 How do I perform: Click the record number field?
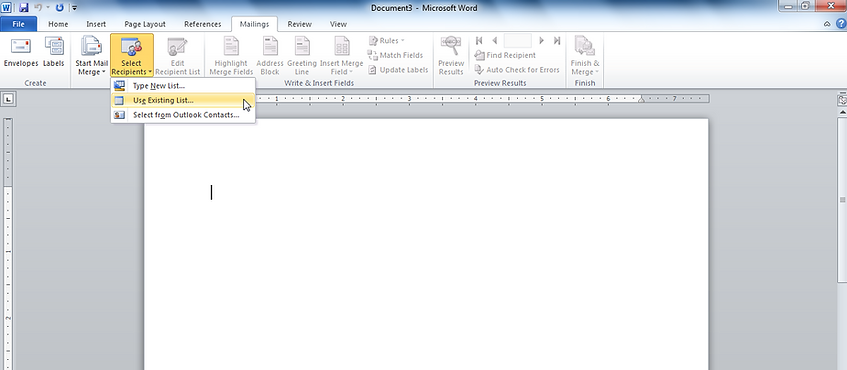(x=517, y=41)
